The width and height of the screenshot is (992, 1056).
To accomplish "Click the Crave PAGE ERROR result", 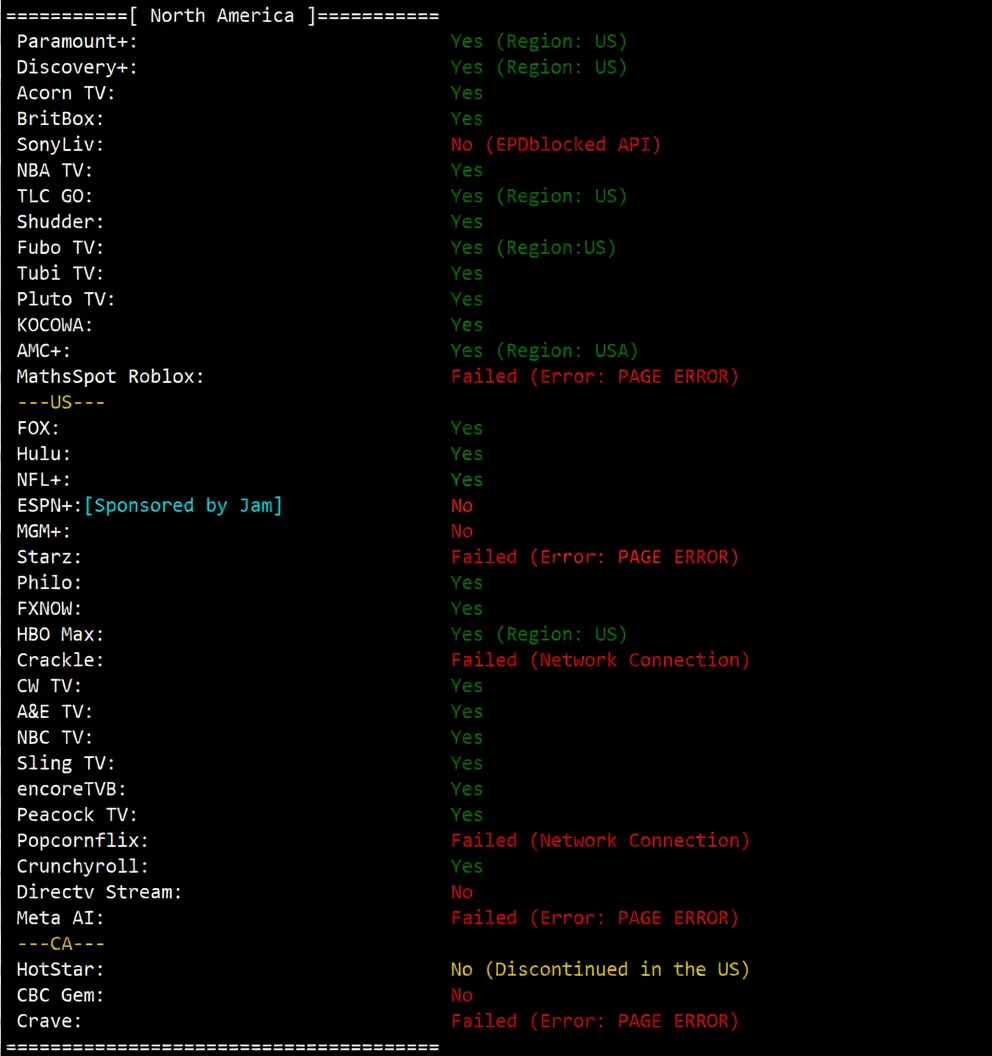I will coord(595,1021).
